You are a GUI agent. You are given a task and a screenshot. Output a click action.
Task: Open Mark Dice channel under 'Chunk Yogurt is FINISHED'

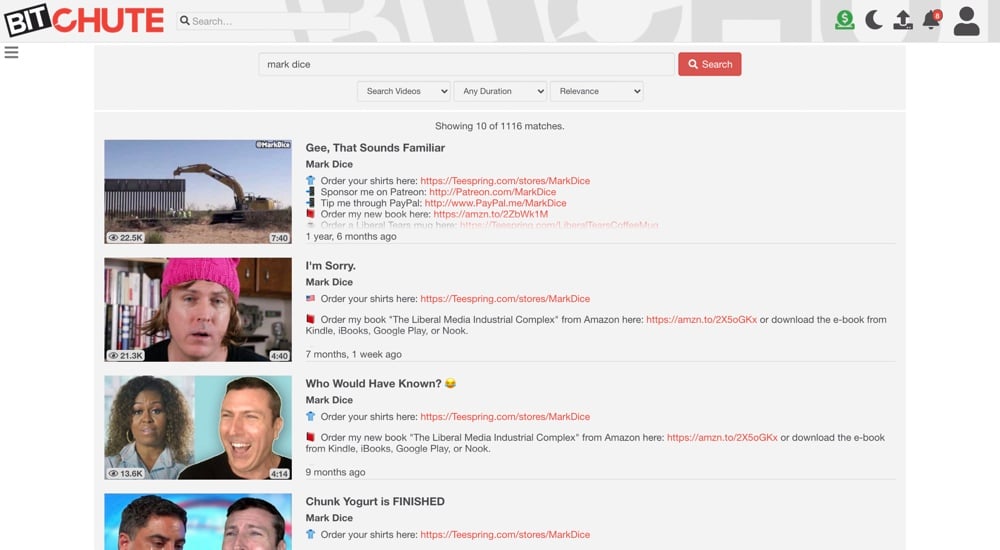[329, 518]
